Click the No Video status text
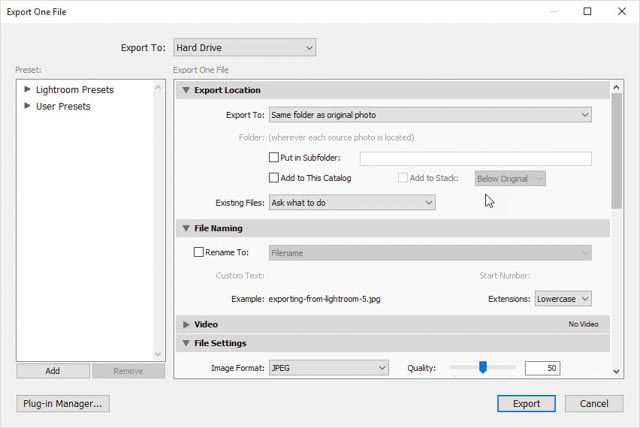The height and width of the screenshot is (428, 640). point(583,324)
